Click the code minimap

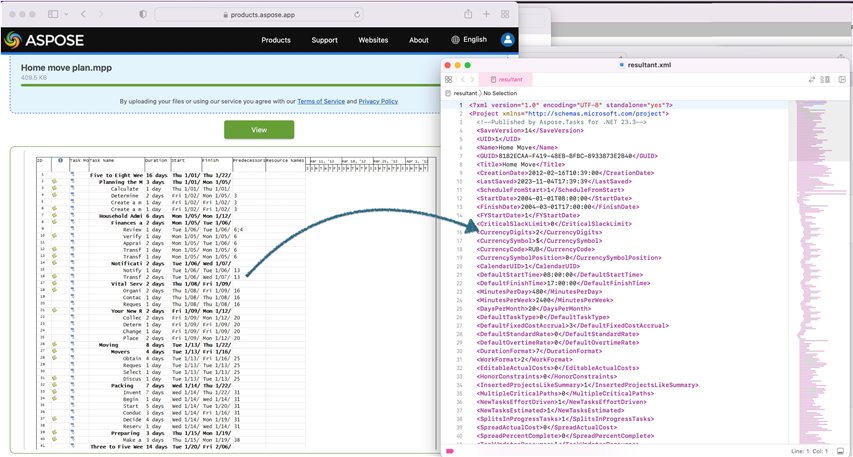coord(821,272)
